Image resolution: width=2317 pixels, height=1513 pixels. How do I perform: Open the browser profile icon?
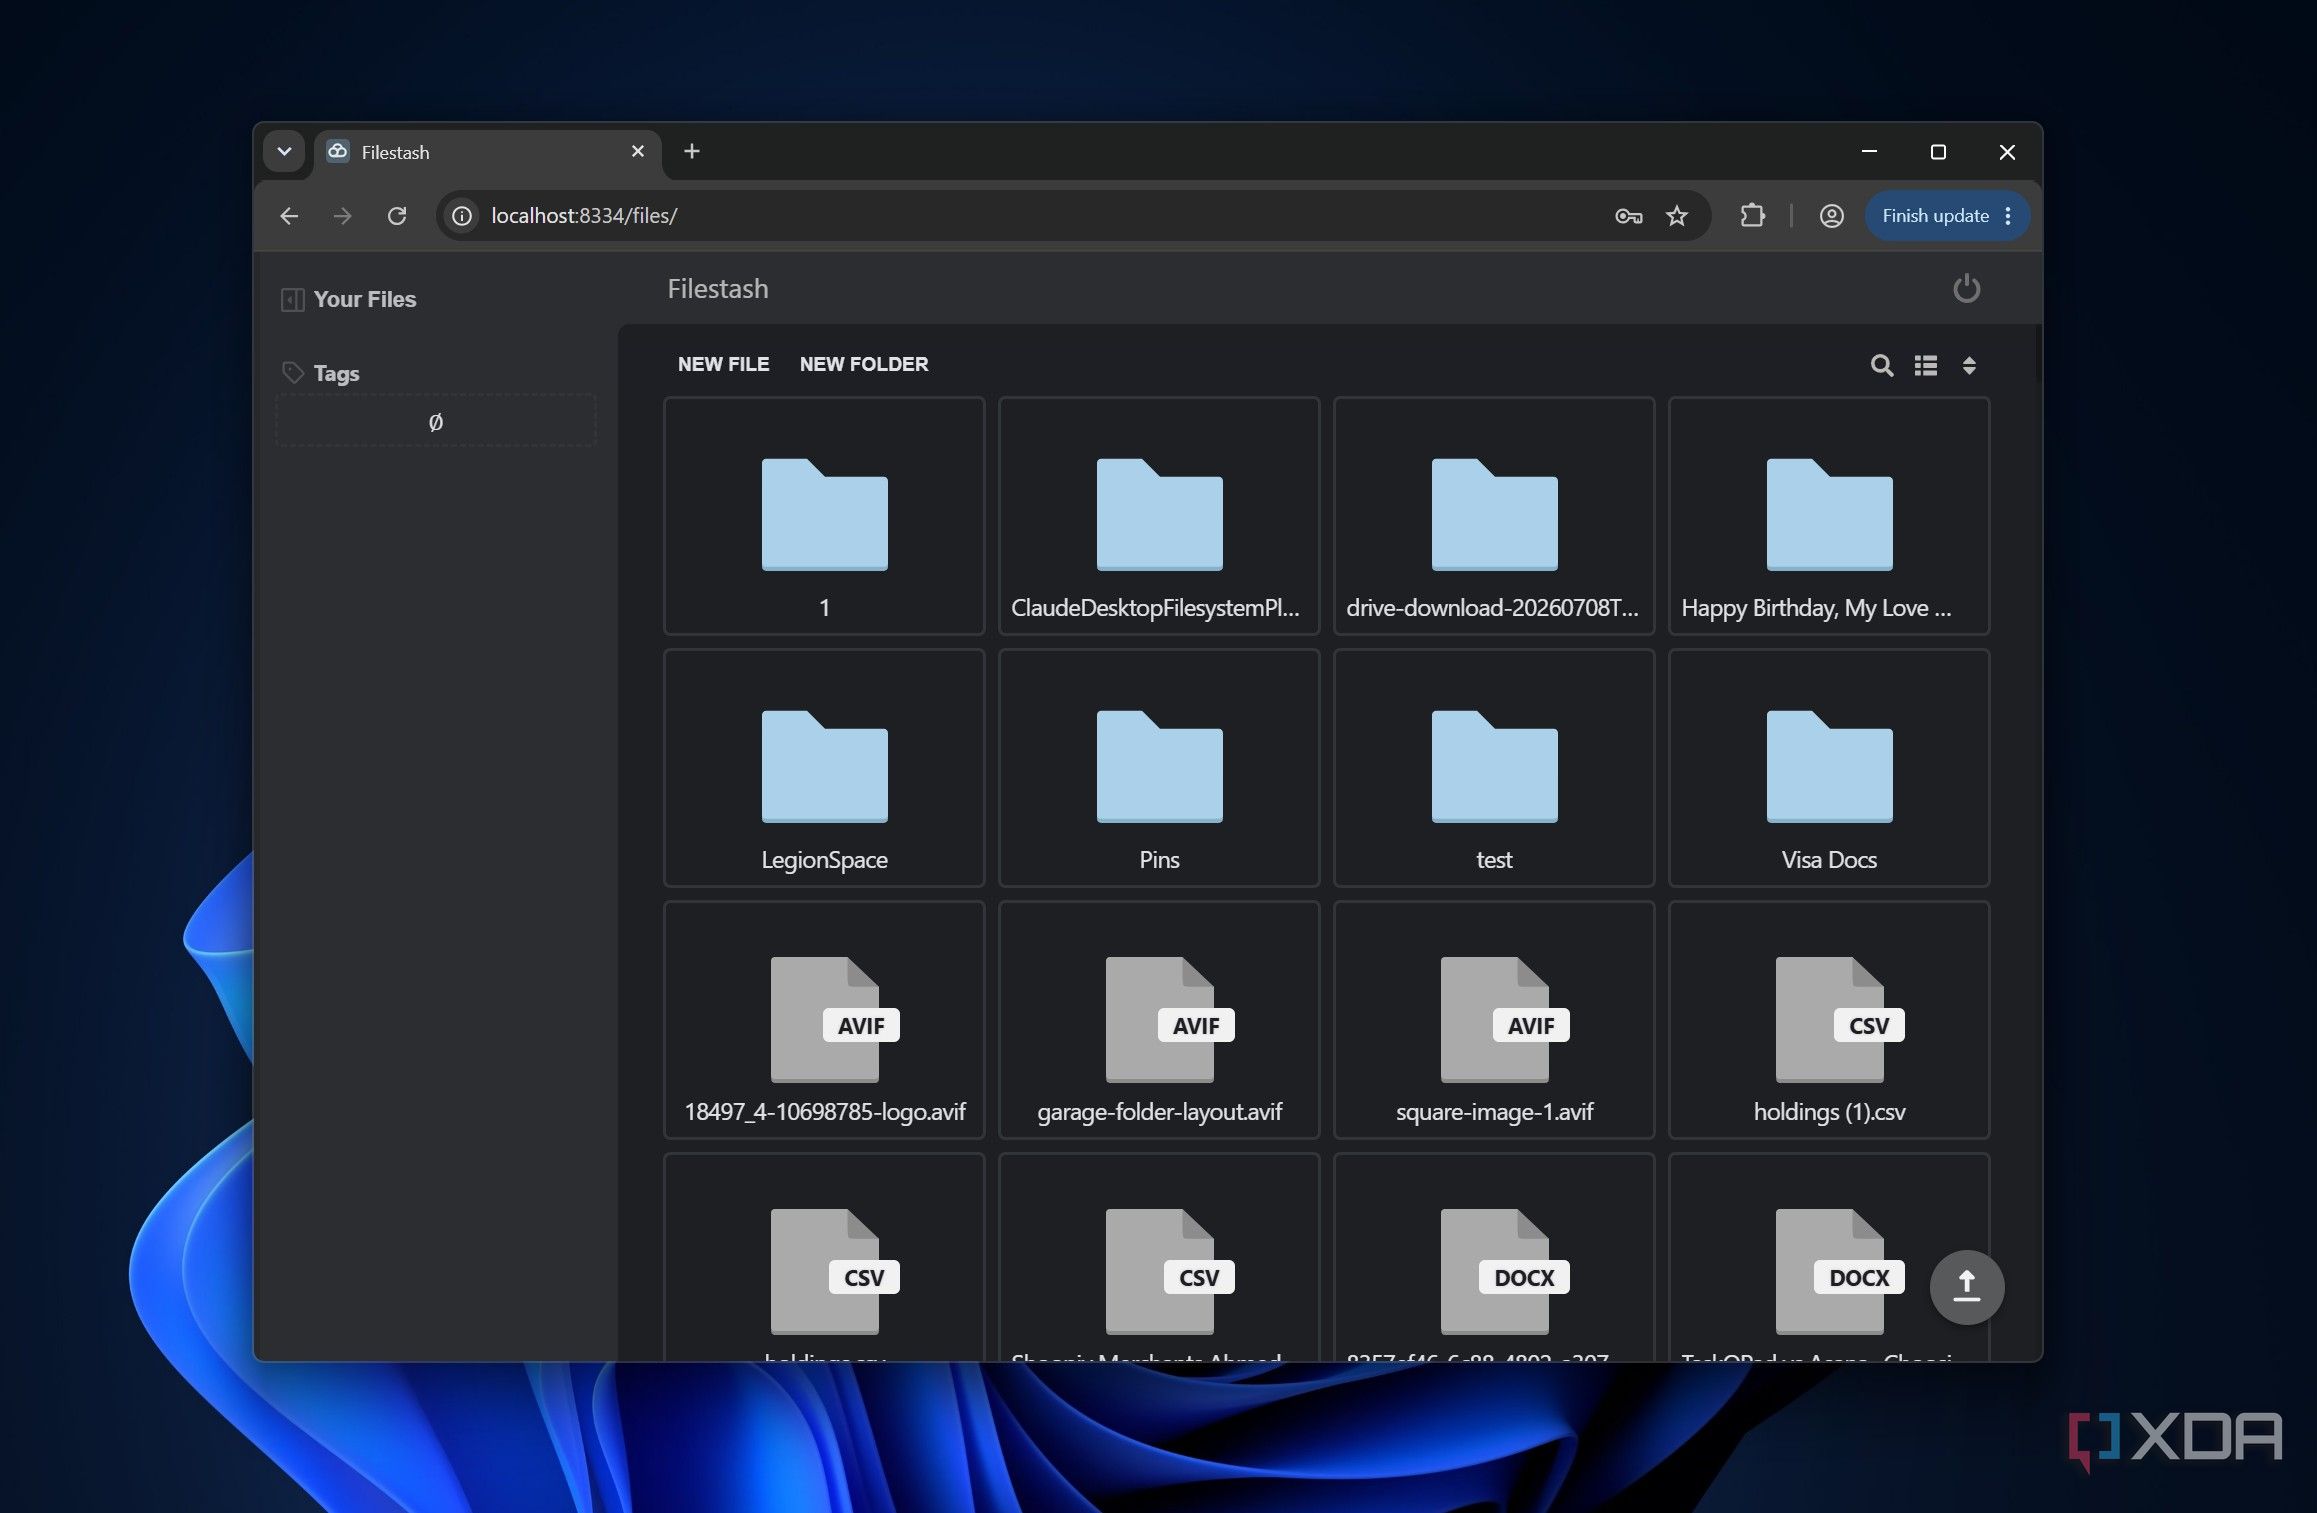click(1831, 216)
